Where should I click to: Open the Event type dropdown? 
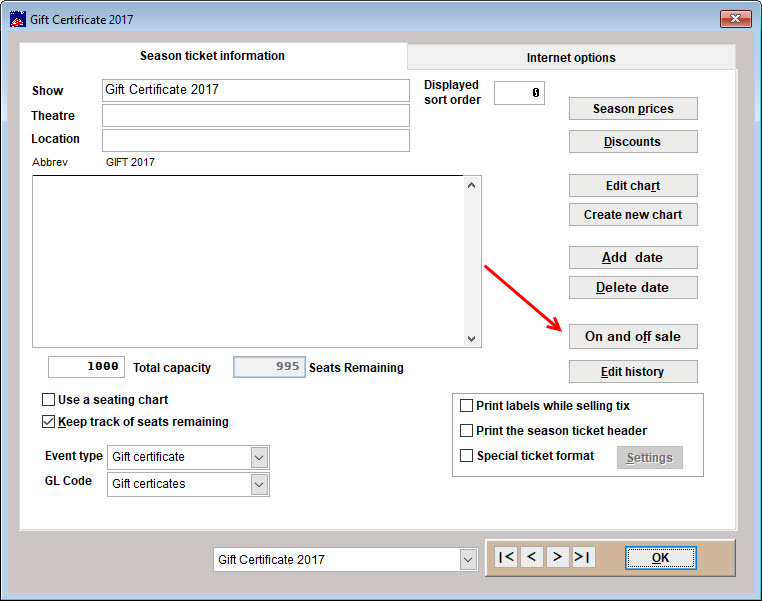(x=259, y=457)
